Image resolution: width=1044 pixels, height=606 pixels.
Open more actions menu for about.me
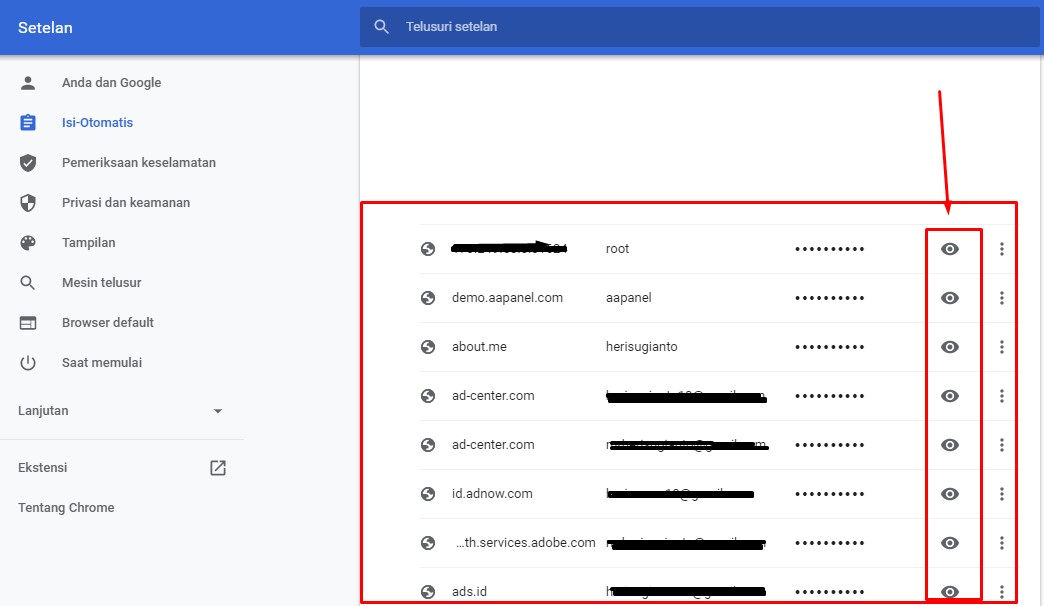click(x=1001, y=347)
